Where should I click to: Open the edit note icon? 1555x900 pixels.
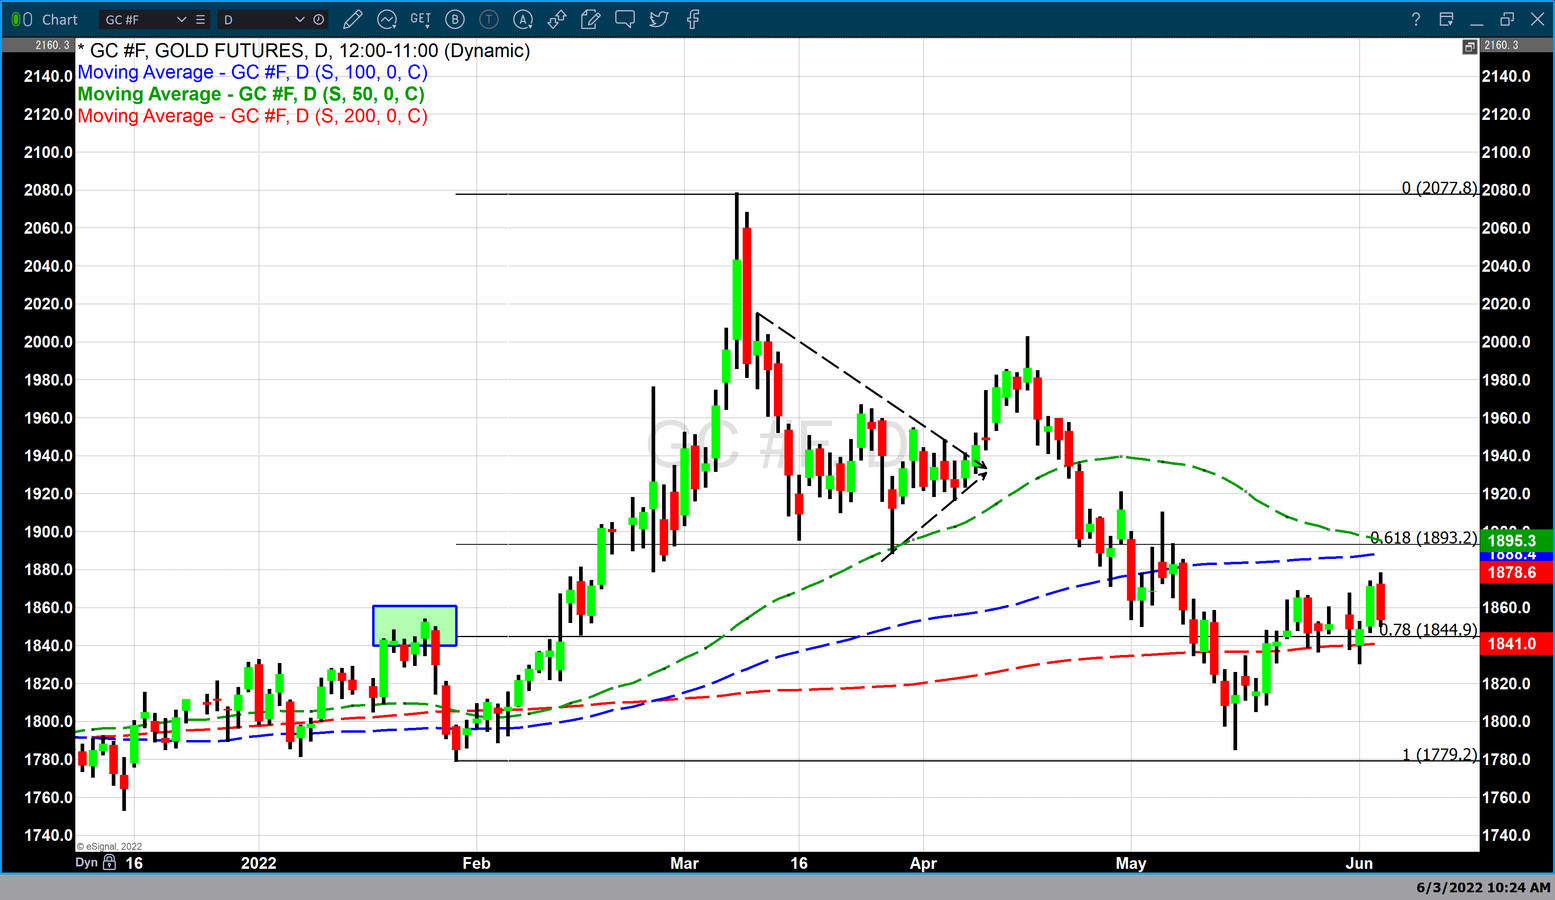tap(591, 19)
